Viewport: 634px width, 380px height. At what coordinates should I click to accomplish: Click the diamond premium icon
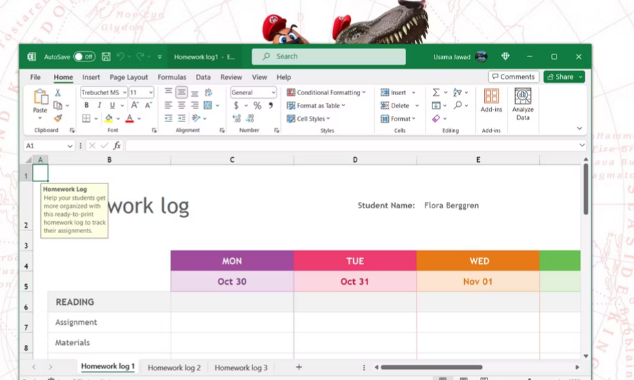coord(505,57)
